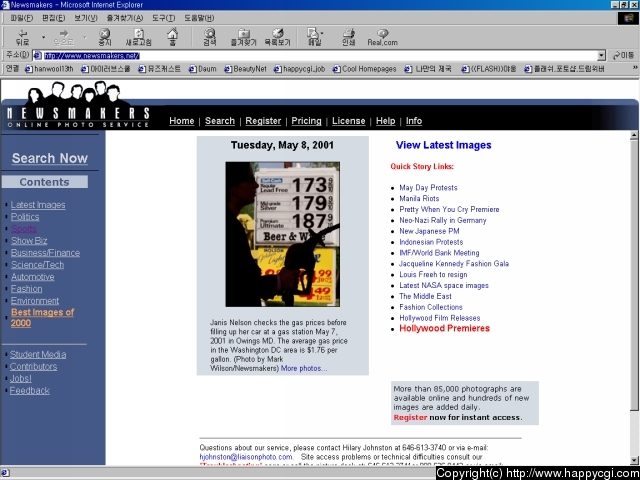Open the 편집(E) Edit menu
Viewport: 640px width, 480px height.
point(53,18)
